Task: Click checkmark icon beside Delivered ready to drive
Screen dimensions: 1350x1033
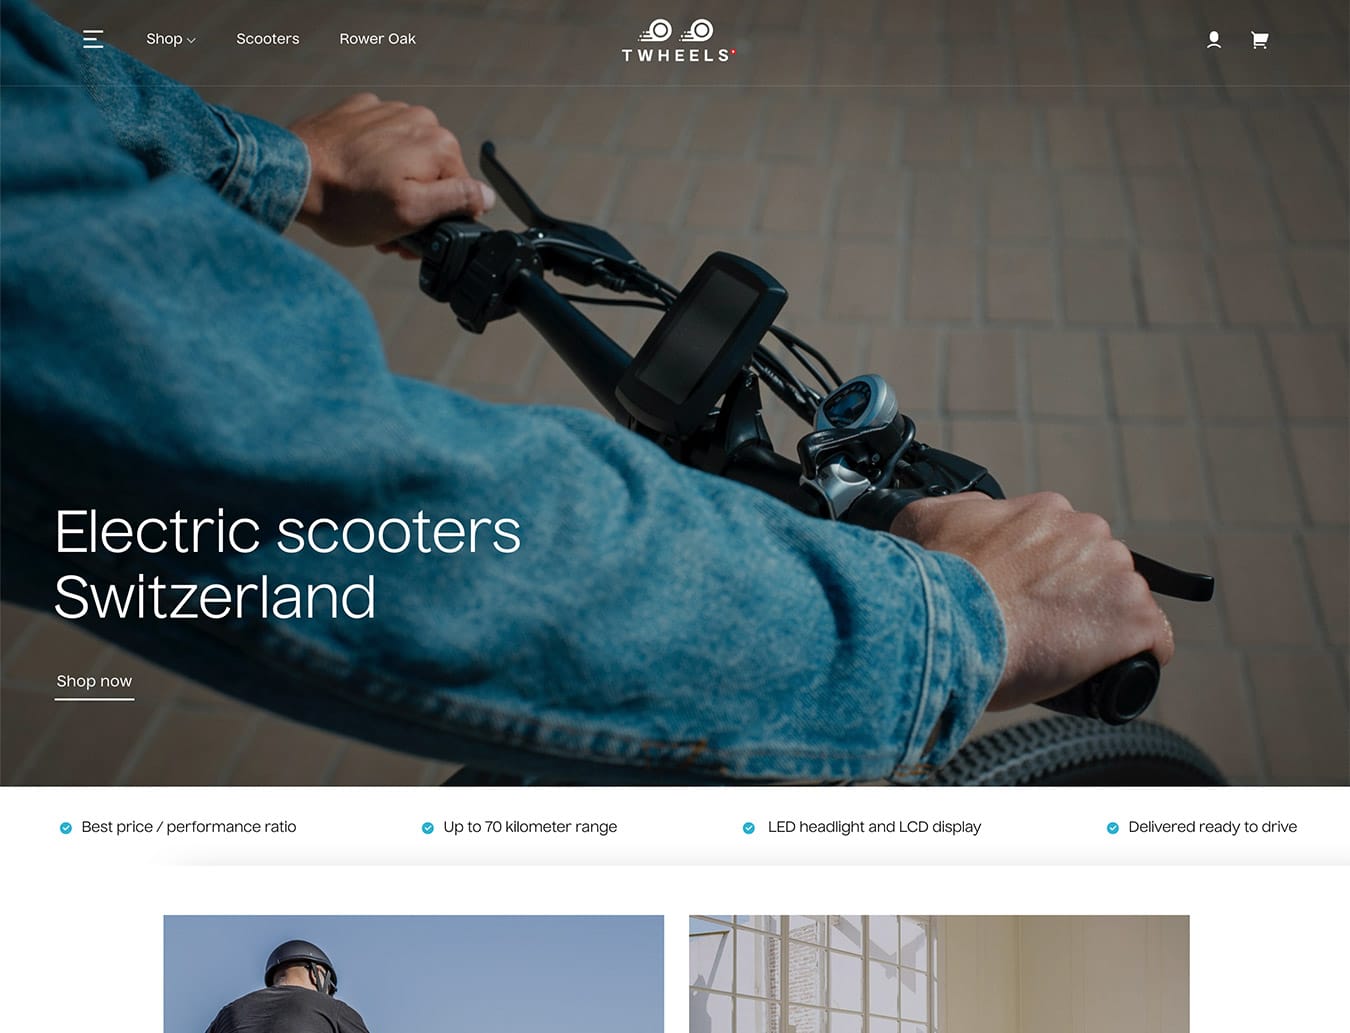Action: [x=1113, y=828]
